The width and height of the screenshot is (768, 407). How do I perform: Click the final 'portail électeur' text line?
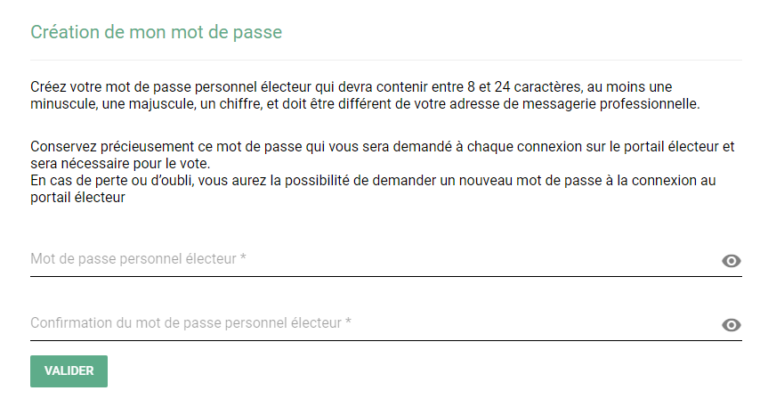click(x=78, y=198)
